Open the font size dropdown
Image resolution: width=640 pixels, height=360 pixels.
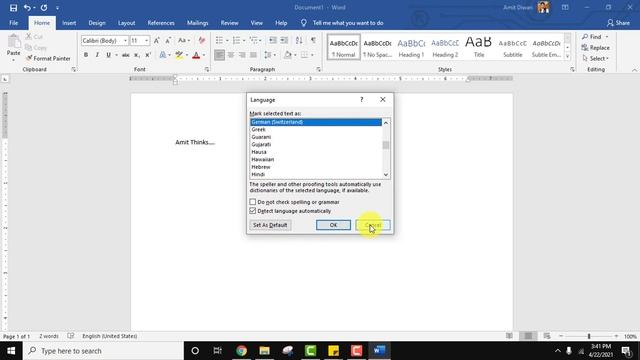147,40
